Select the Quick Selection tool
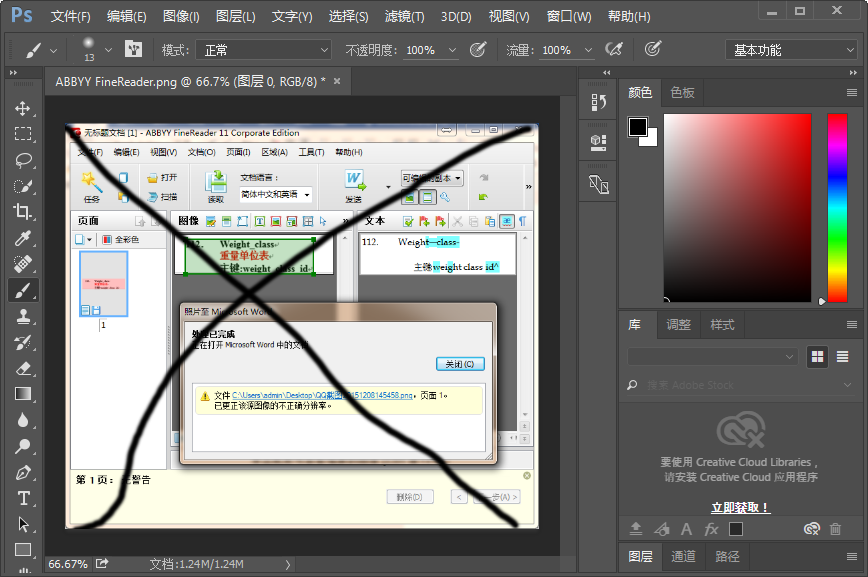Image resolution: width=868 pixels, height=577 pixels. point(23,186)
